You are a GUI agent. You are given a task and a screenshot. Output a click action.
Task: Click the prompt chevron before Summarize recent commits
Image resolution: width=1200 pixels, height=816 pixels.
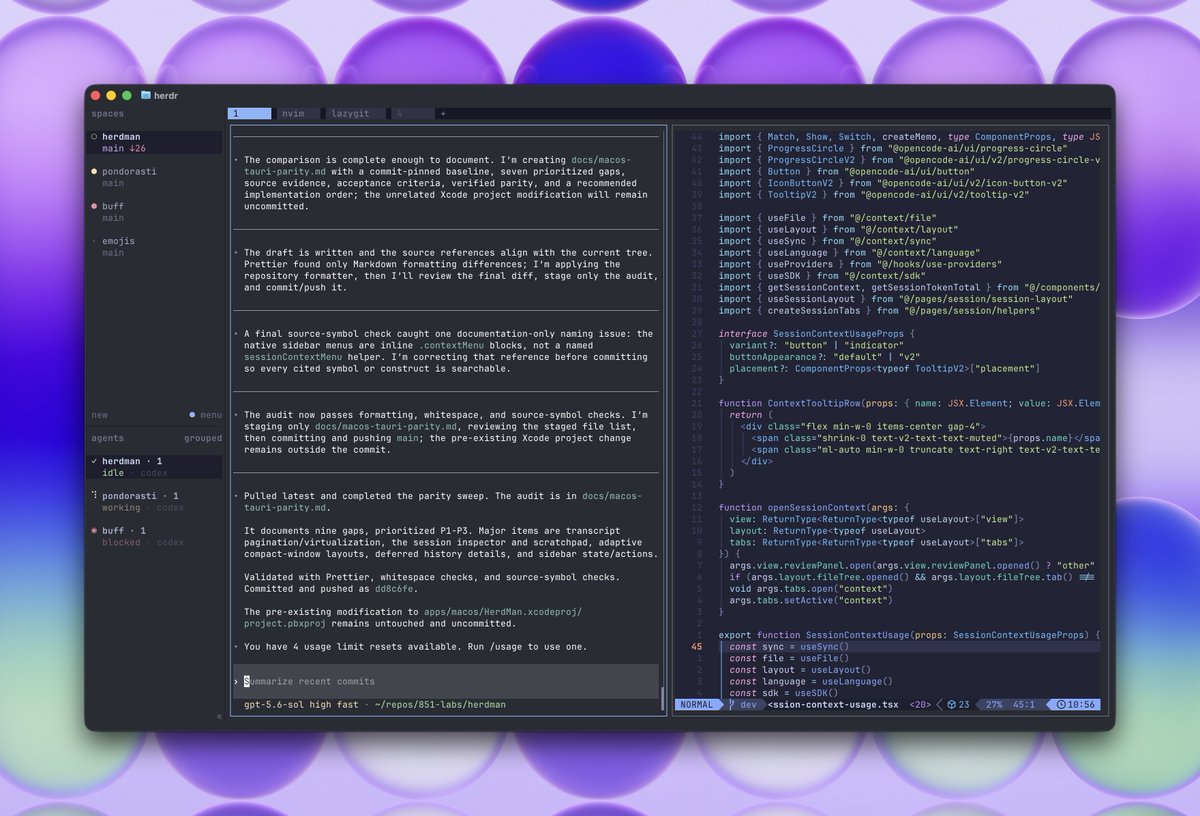(237, 681)
